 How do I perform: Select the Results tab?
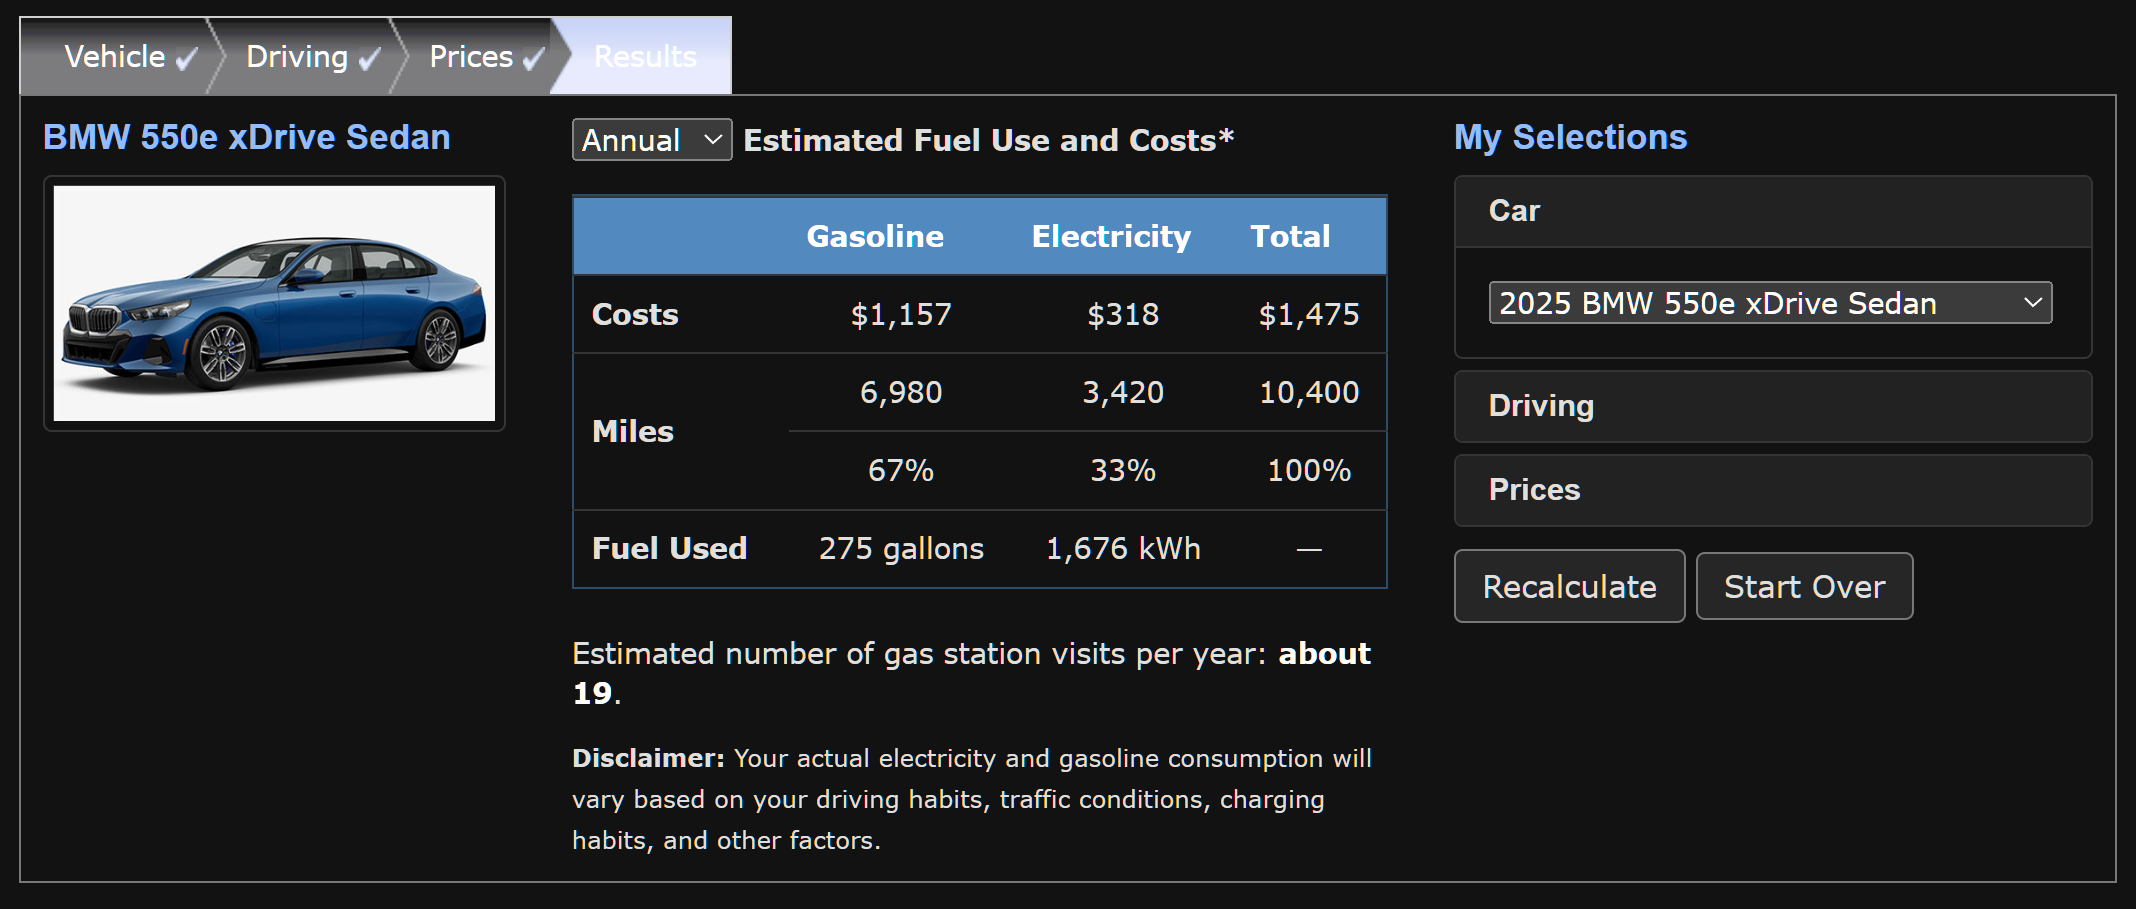pos(645,56)
